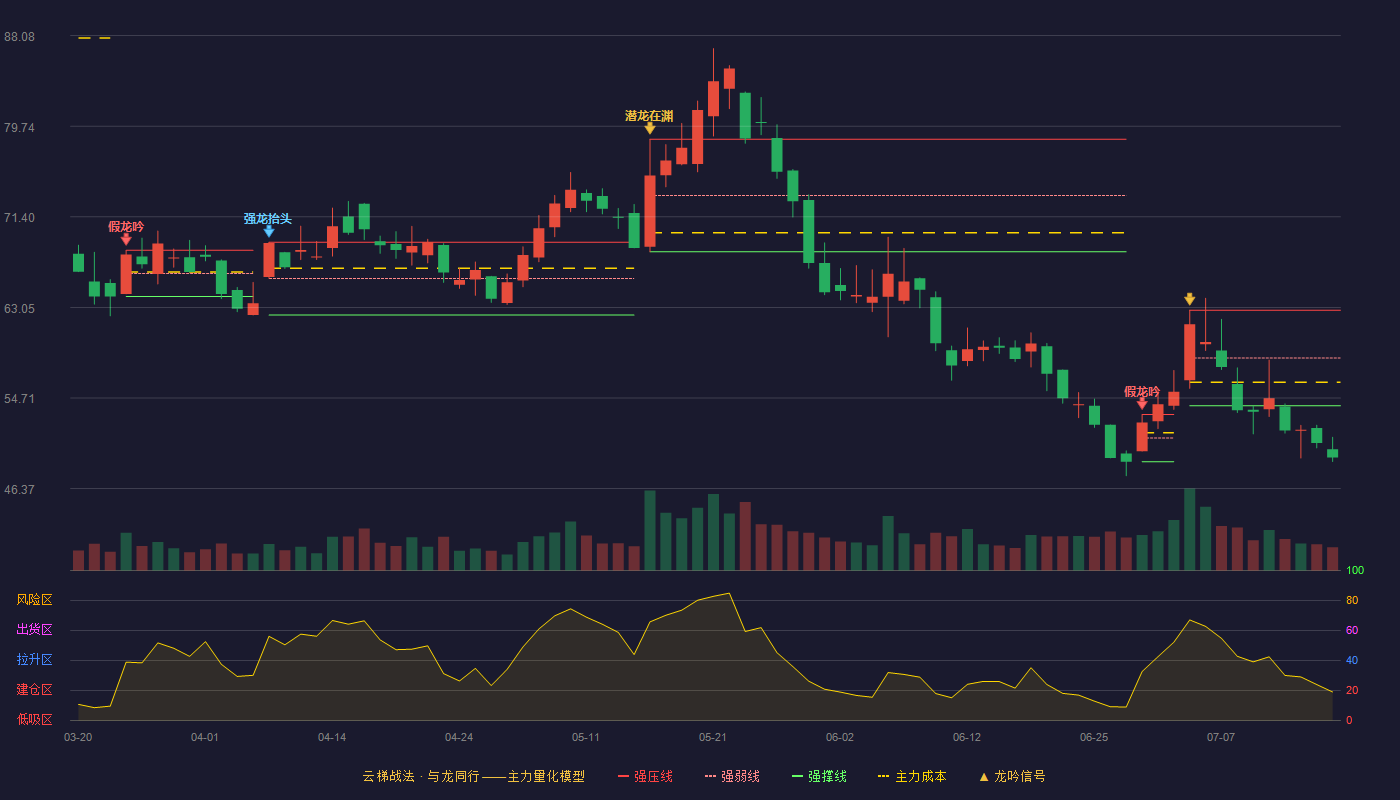Viewport: 1400px width, 800px height.
Task: Click the 04-24 date label
Action: tap(459, 737)
